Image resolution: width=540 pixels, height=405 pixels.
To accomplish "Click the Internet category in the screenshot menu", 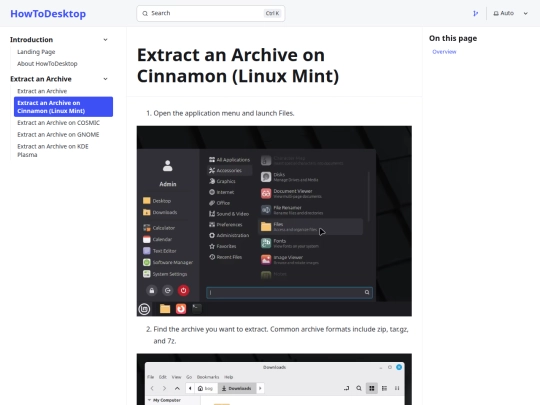I will point(221,192).
